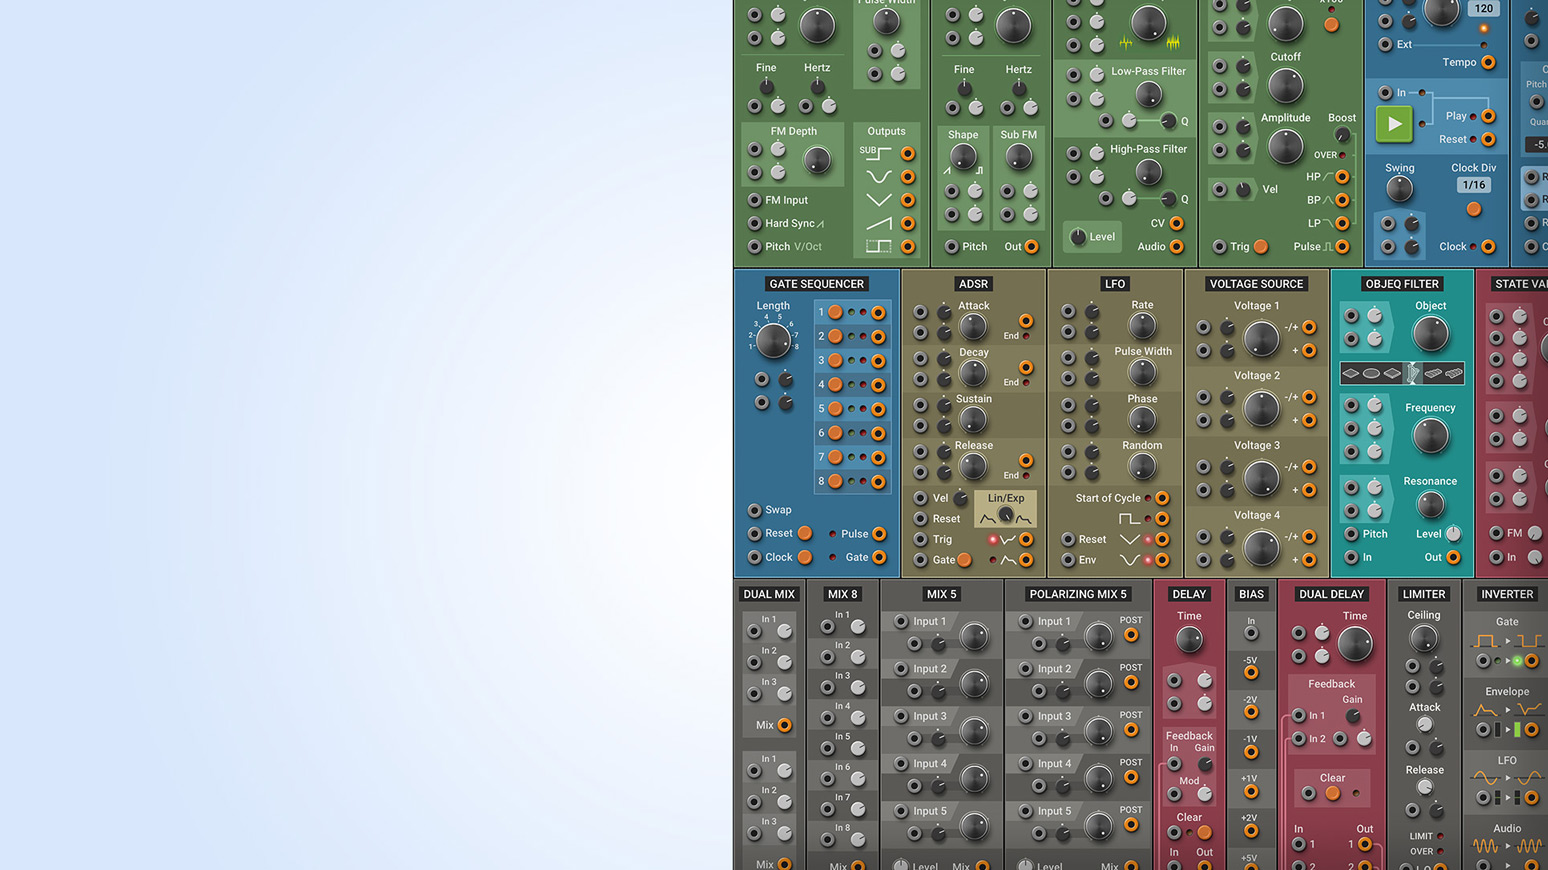This screenshot has height=870, width=1548.
Task: Toggle step 4 button in Gate Sequencer
Action: [835, 384]
